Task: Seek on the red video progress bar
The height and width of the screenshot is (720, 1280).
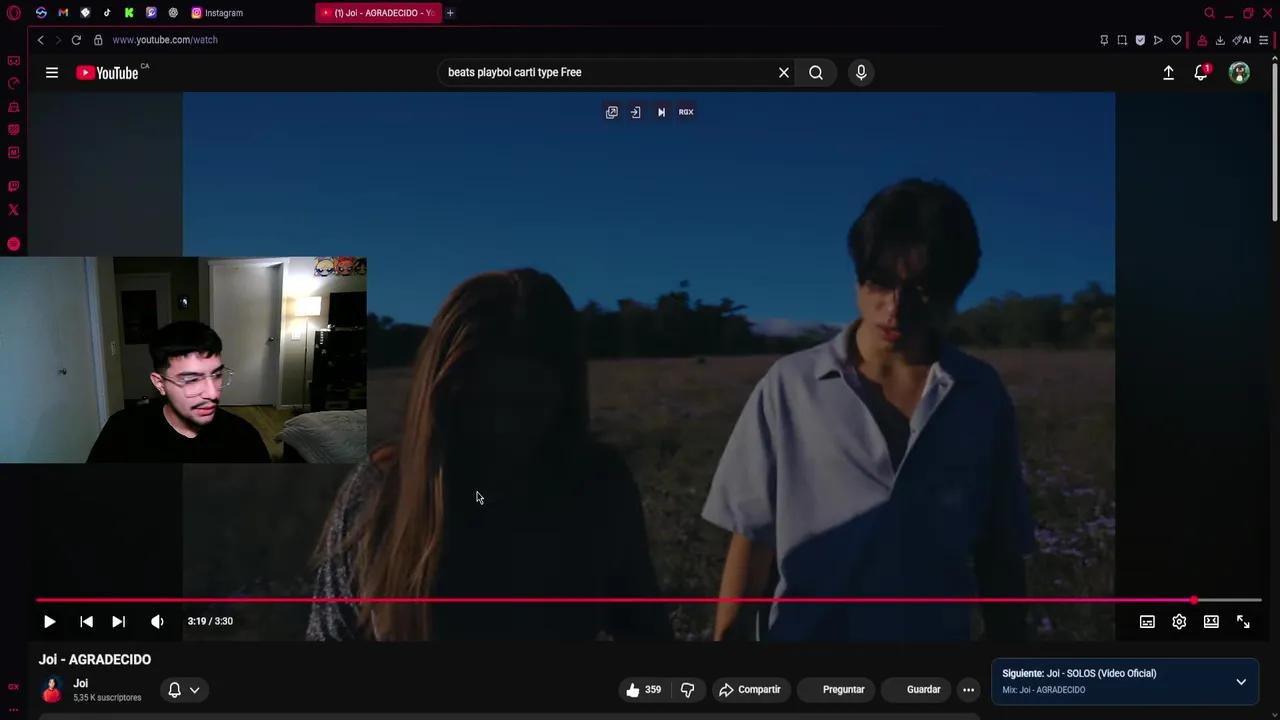Action: [648, 600]
